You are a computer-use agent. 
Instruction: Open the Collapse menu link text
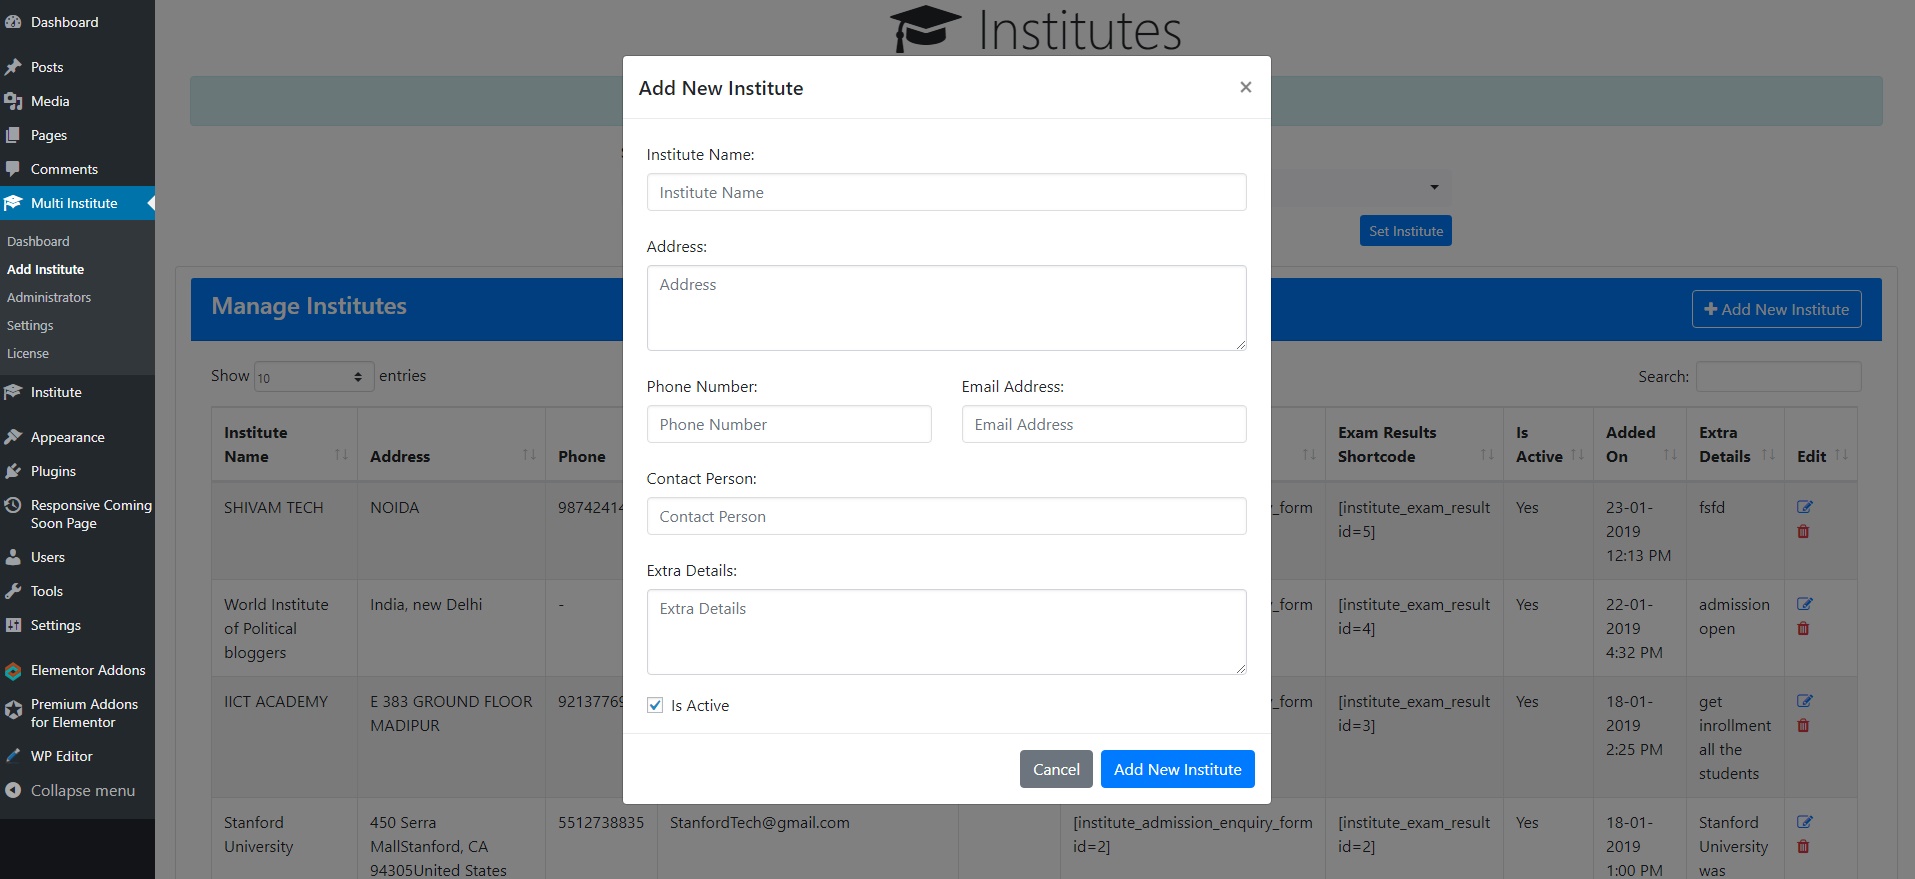(83, 790)
